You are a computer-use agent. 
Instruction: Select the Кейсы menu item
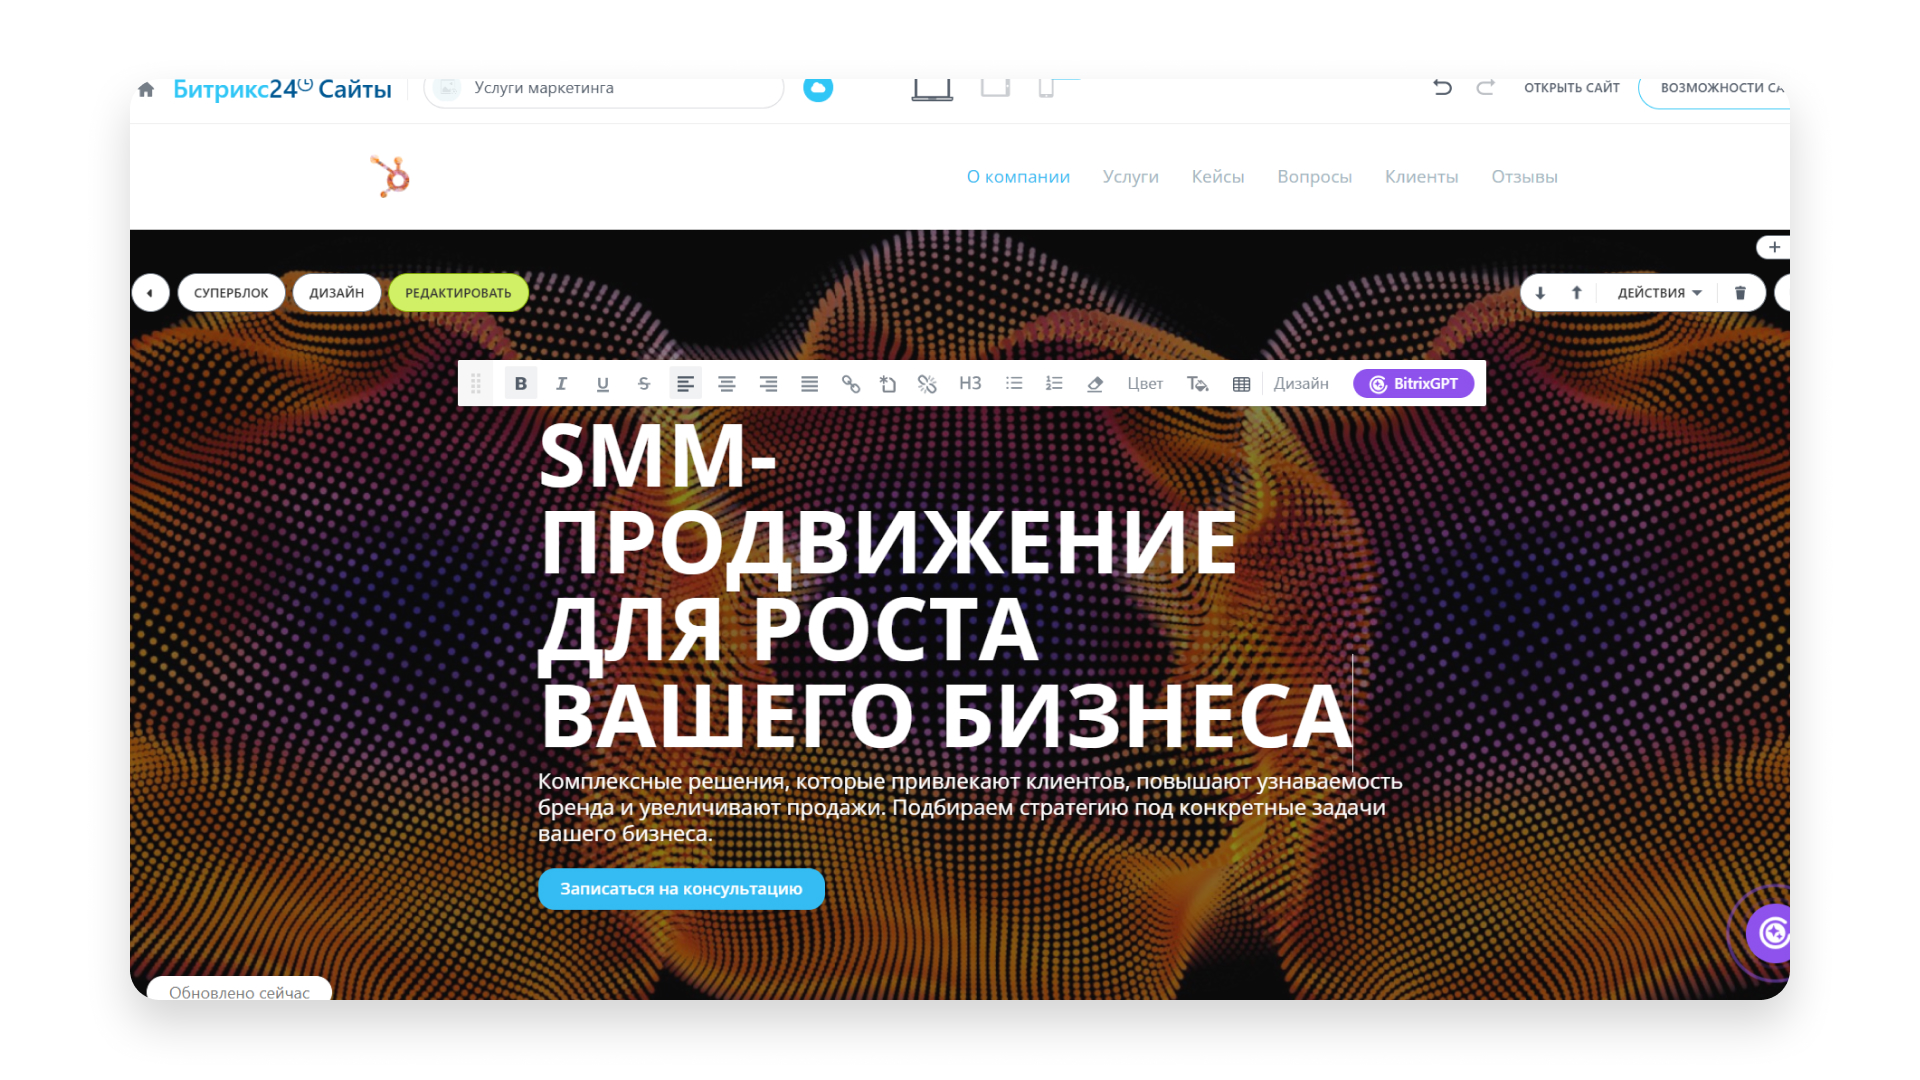(x=1217, y=177)
